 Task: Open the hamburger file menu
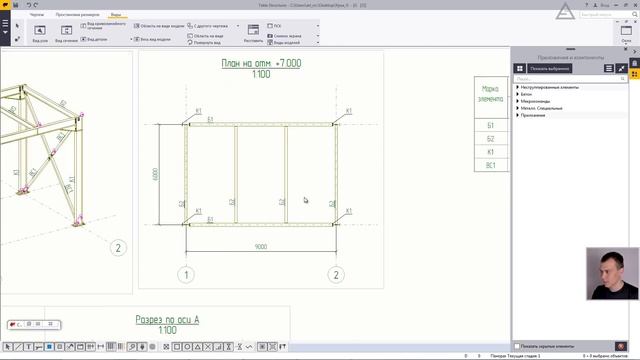(x=5, y=27)
